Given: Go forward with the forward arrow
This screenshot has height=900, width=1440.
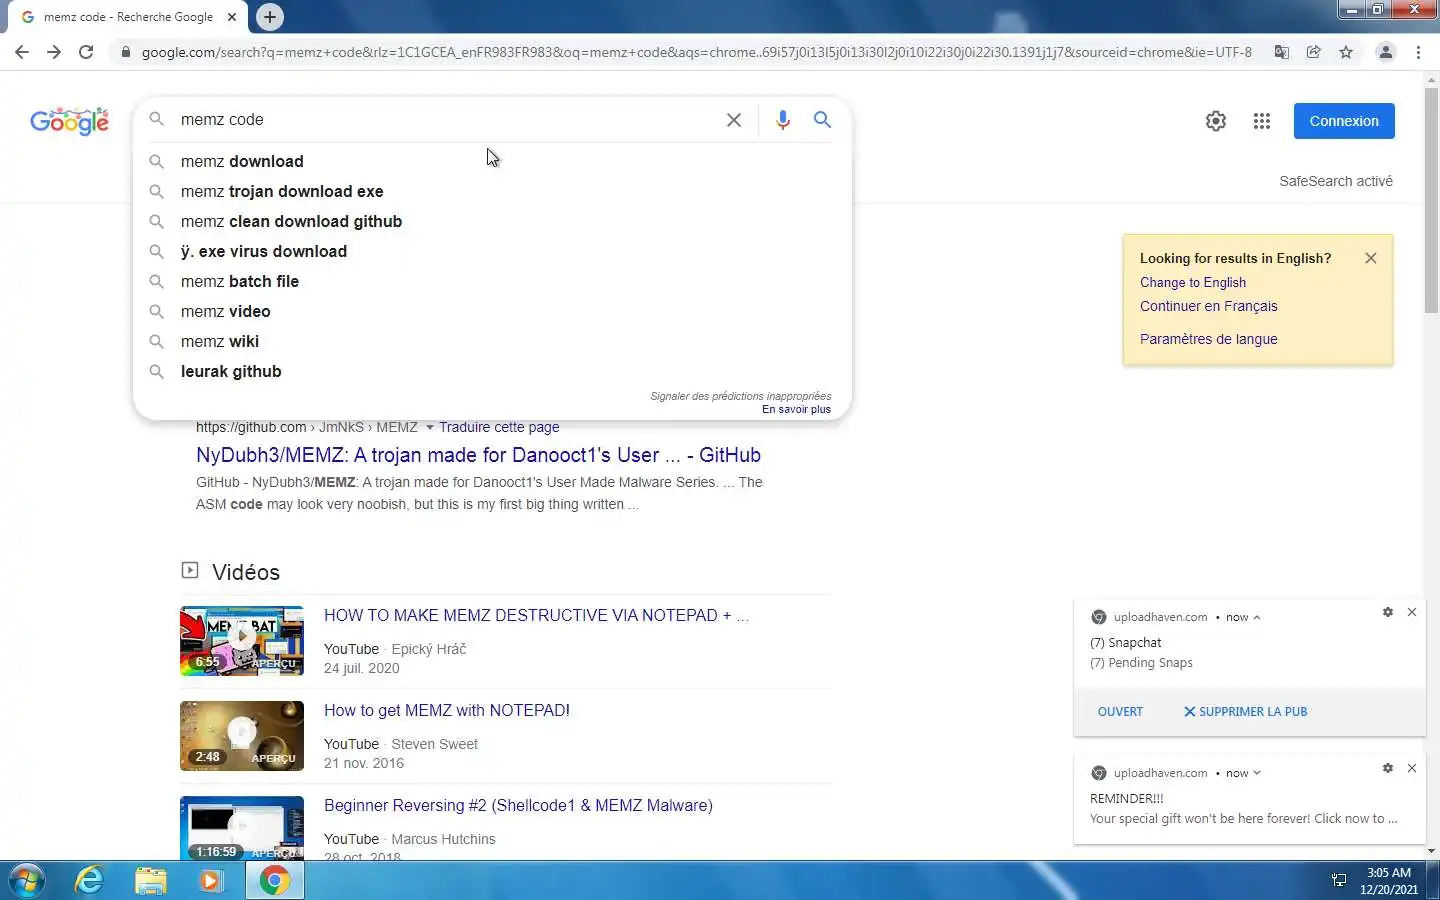Looking at the screenshot, I should 54,52.
